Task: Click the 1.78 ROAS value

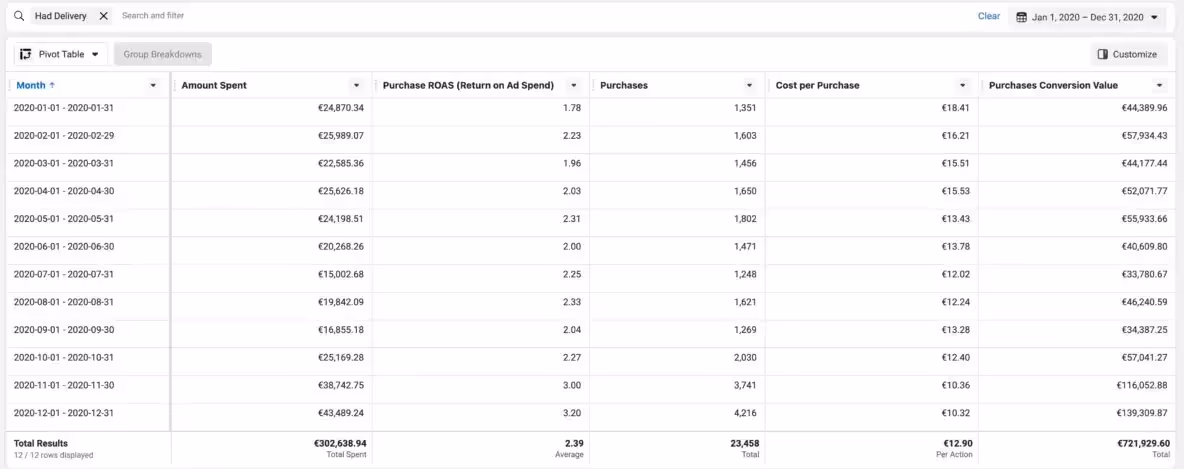Action: [572, 108]
